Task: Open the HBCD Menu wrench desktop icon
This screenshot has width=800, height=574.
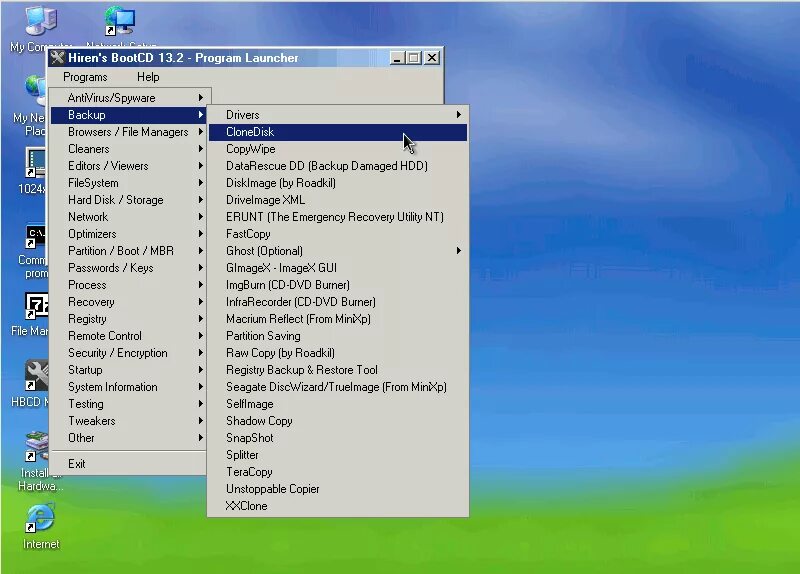Action: (37, 377)
